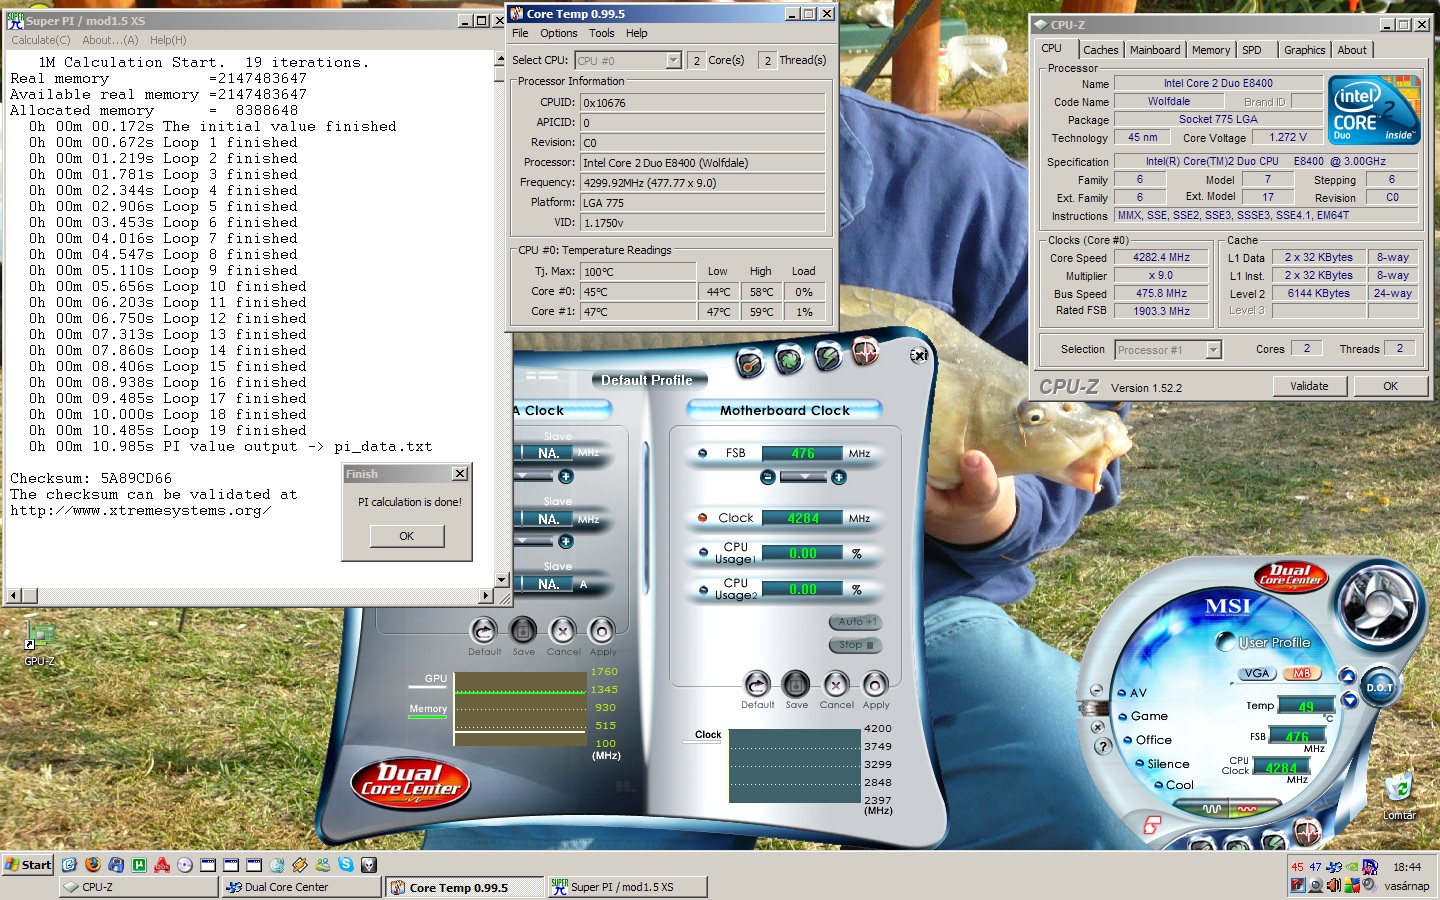
Task: Open the GPU-Z desktop shortcut
Action: [x=40, y=643]
